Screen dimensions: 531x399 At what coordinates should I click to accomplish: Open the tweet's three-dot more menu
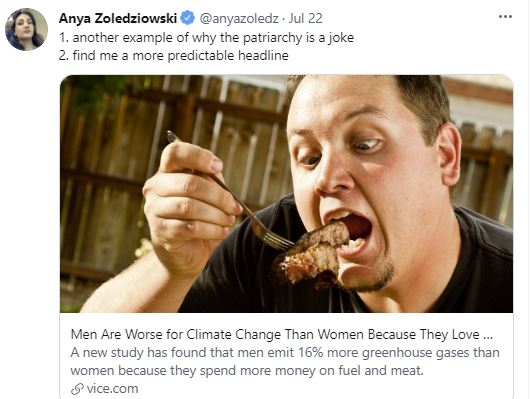pos(505,17)
